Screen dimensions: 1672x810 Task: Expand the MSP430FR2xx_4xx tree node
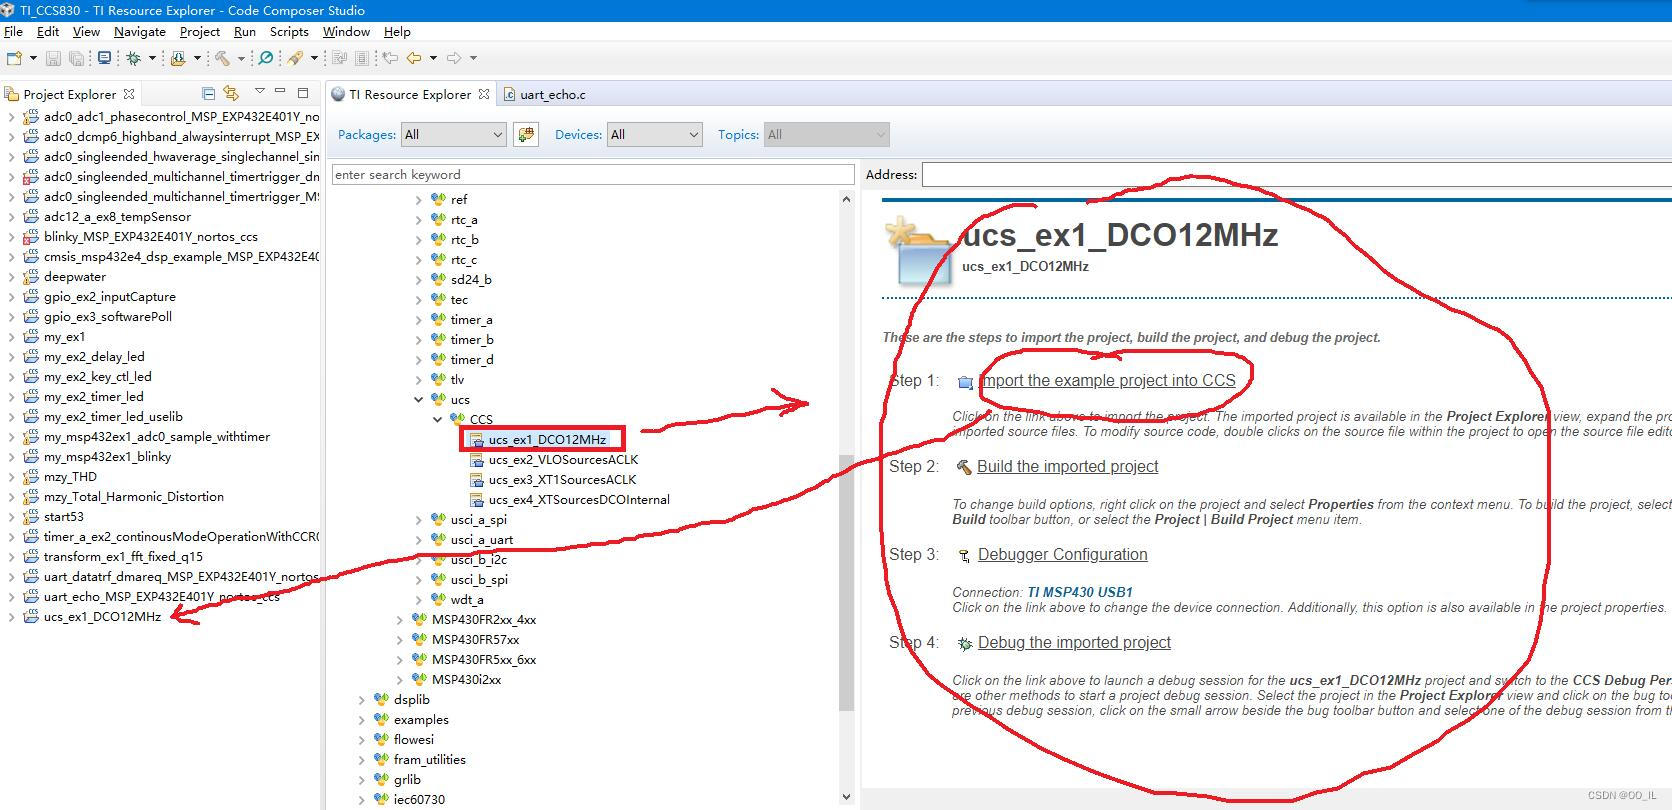400,619
